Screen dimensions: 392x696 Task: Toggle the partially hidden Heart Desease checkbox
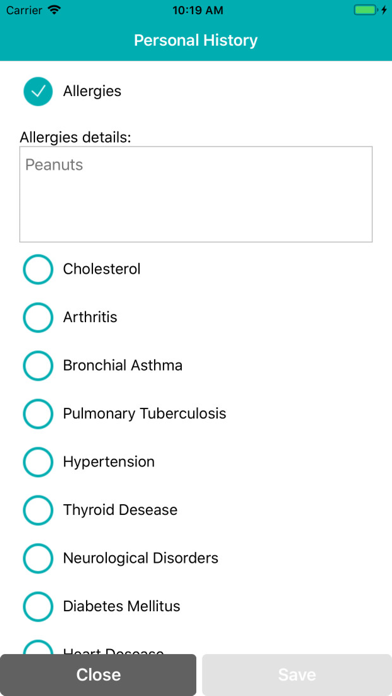[x=38, y=647]
